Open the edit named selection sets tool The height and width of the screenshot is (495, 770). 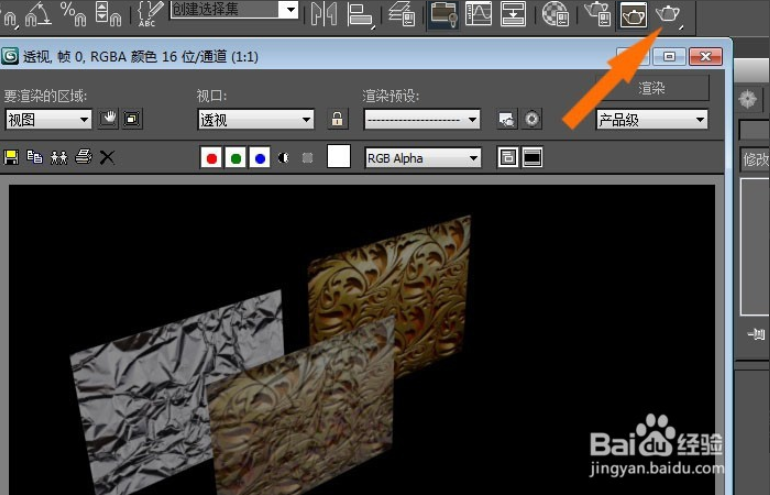pyautogui.click(x=150, y=13)
